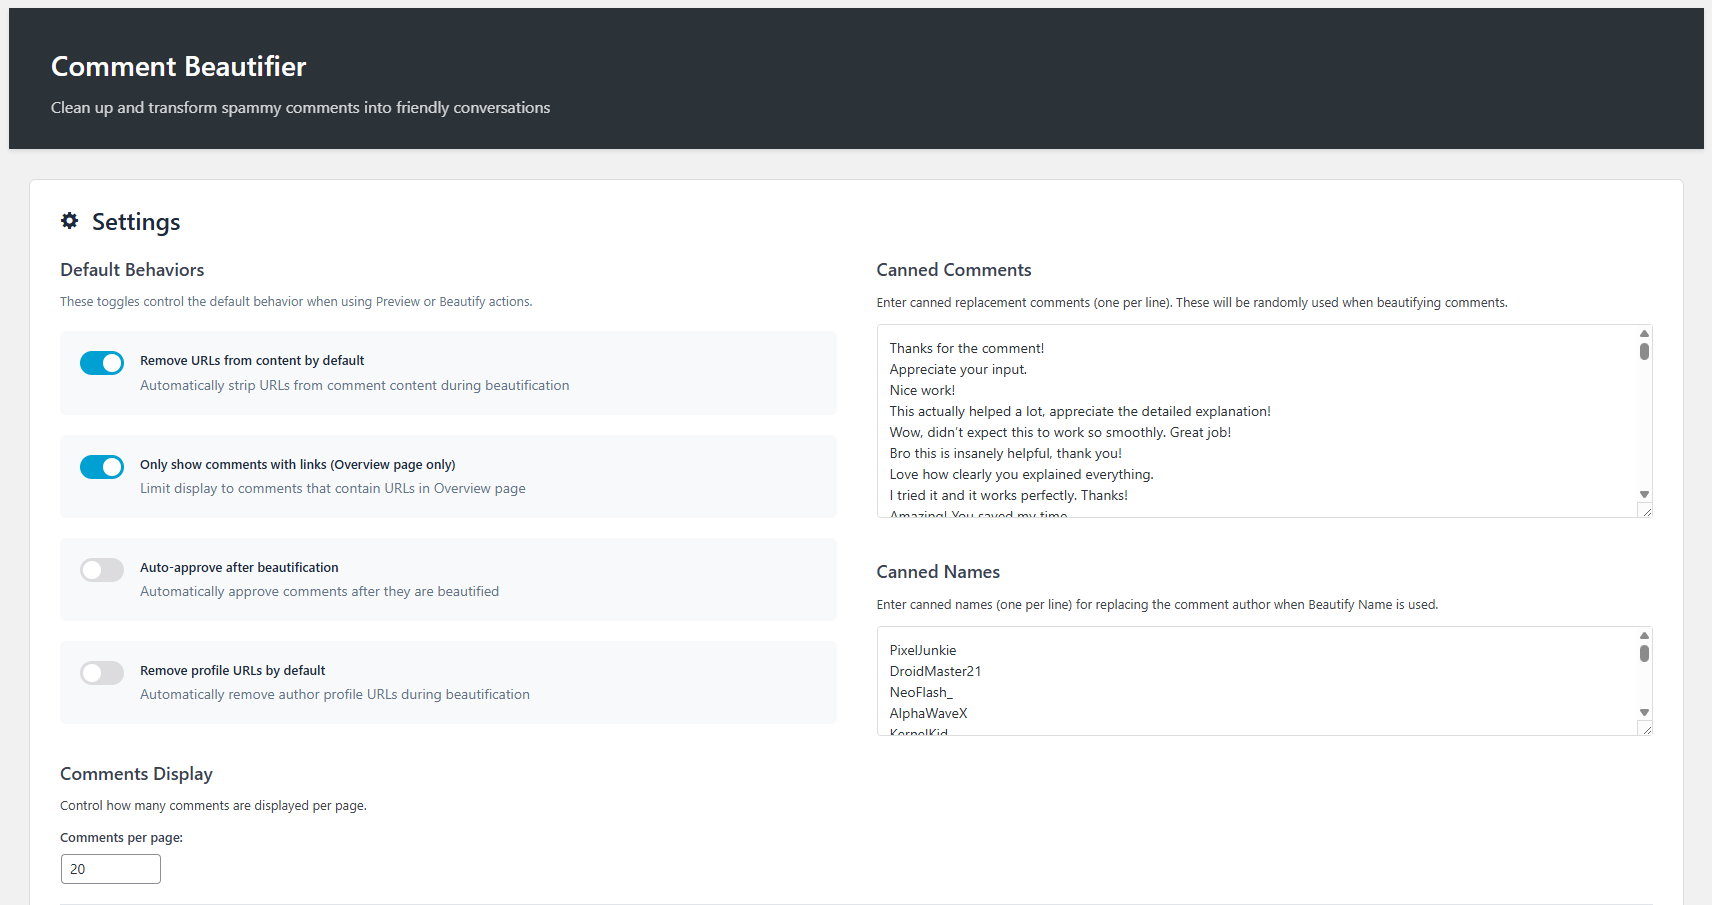Click Canned Names scrollbar thumb

[x=1644, y=653]
